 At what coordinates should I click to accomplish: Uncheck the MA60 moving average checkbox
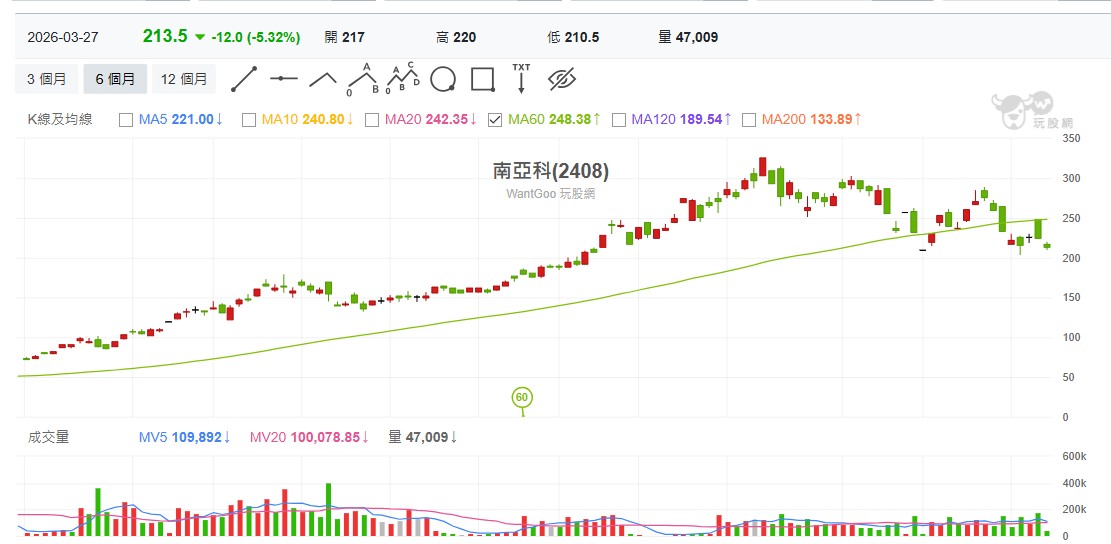click(495, 120)
